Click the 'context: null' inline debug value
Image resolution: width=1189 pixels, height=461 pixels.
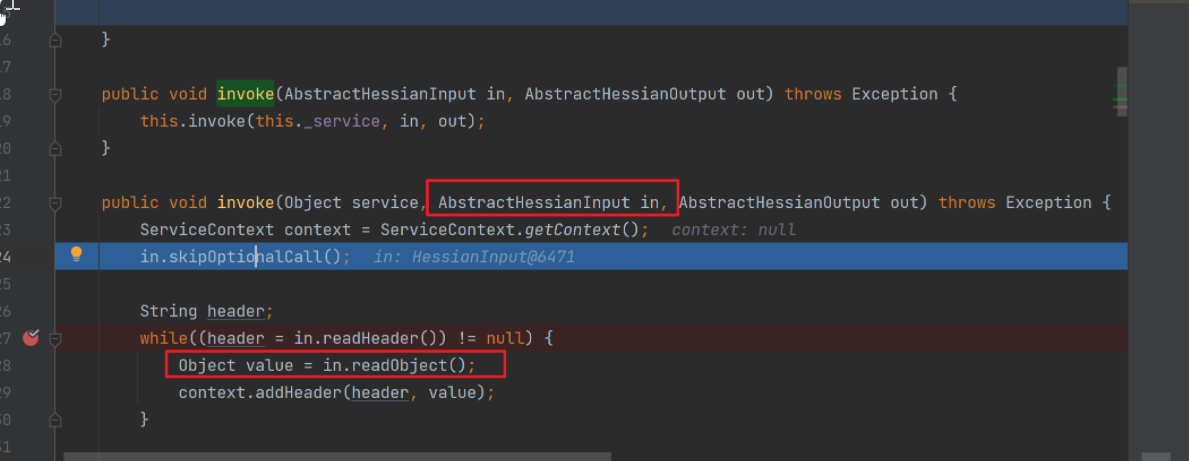click(x=734, y=230)
